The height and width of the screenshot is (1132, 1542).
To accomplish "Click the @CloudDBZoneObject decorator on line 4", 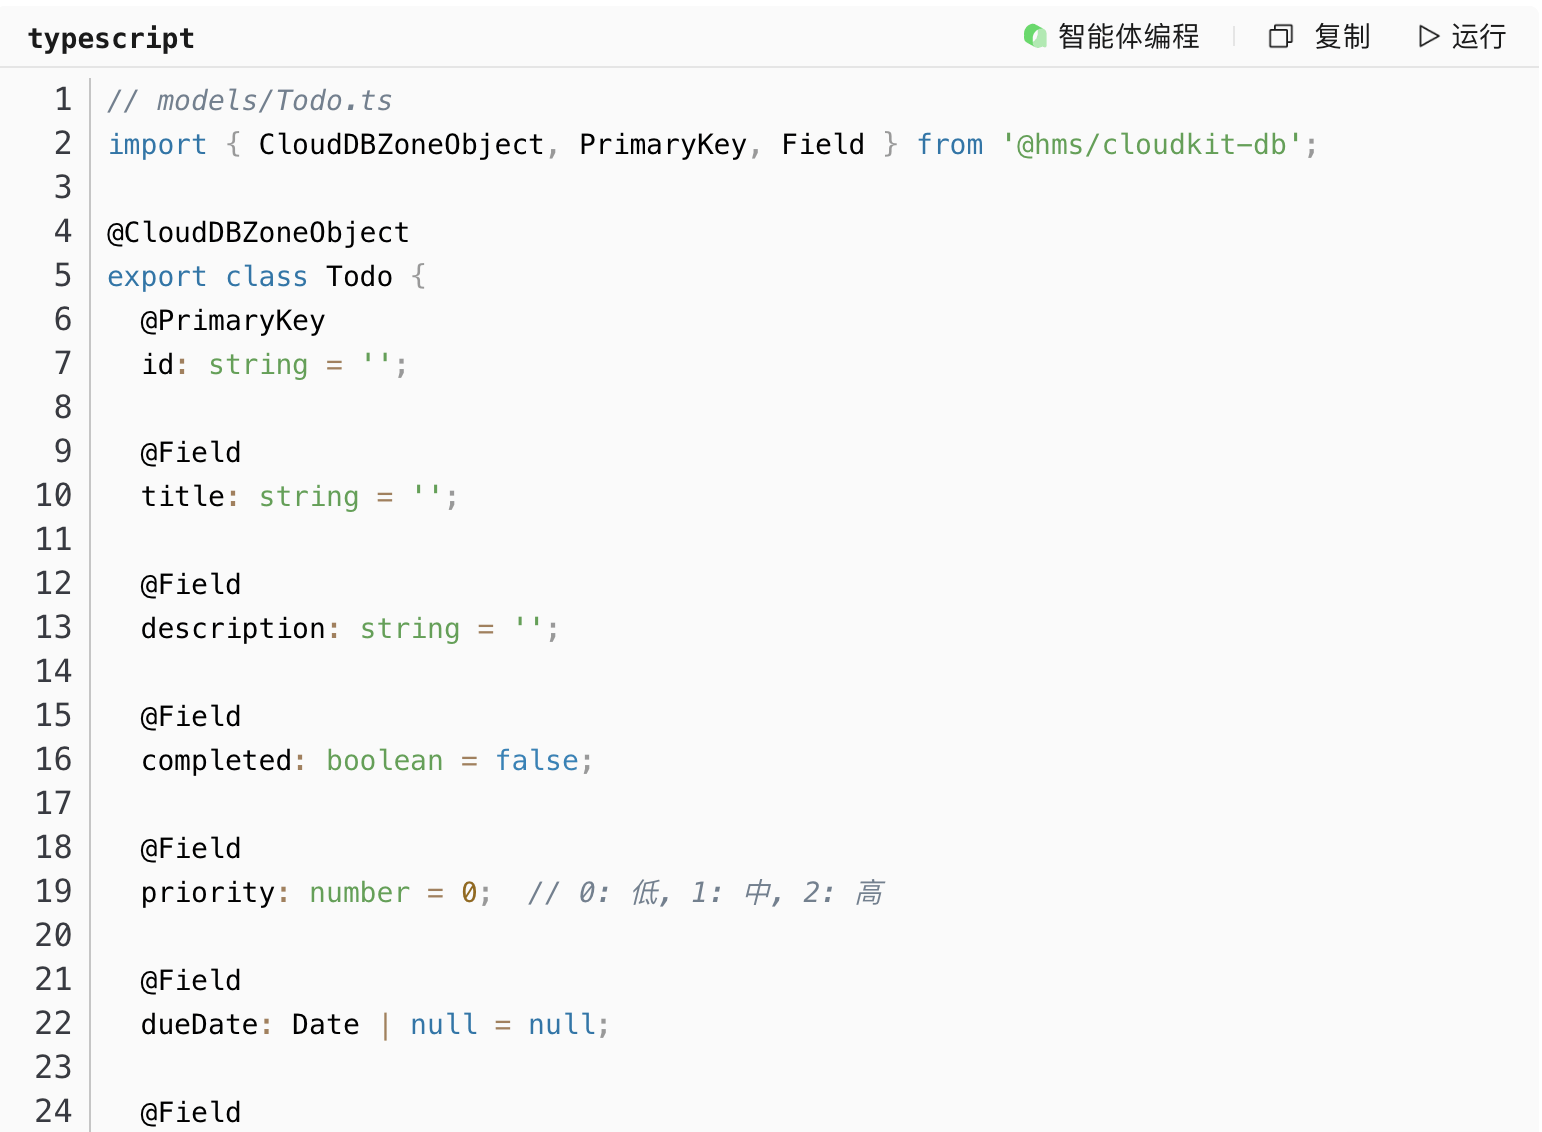I will (x=258, y=233).
